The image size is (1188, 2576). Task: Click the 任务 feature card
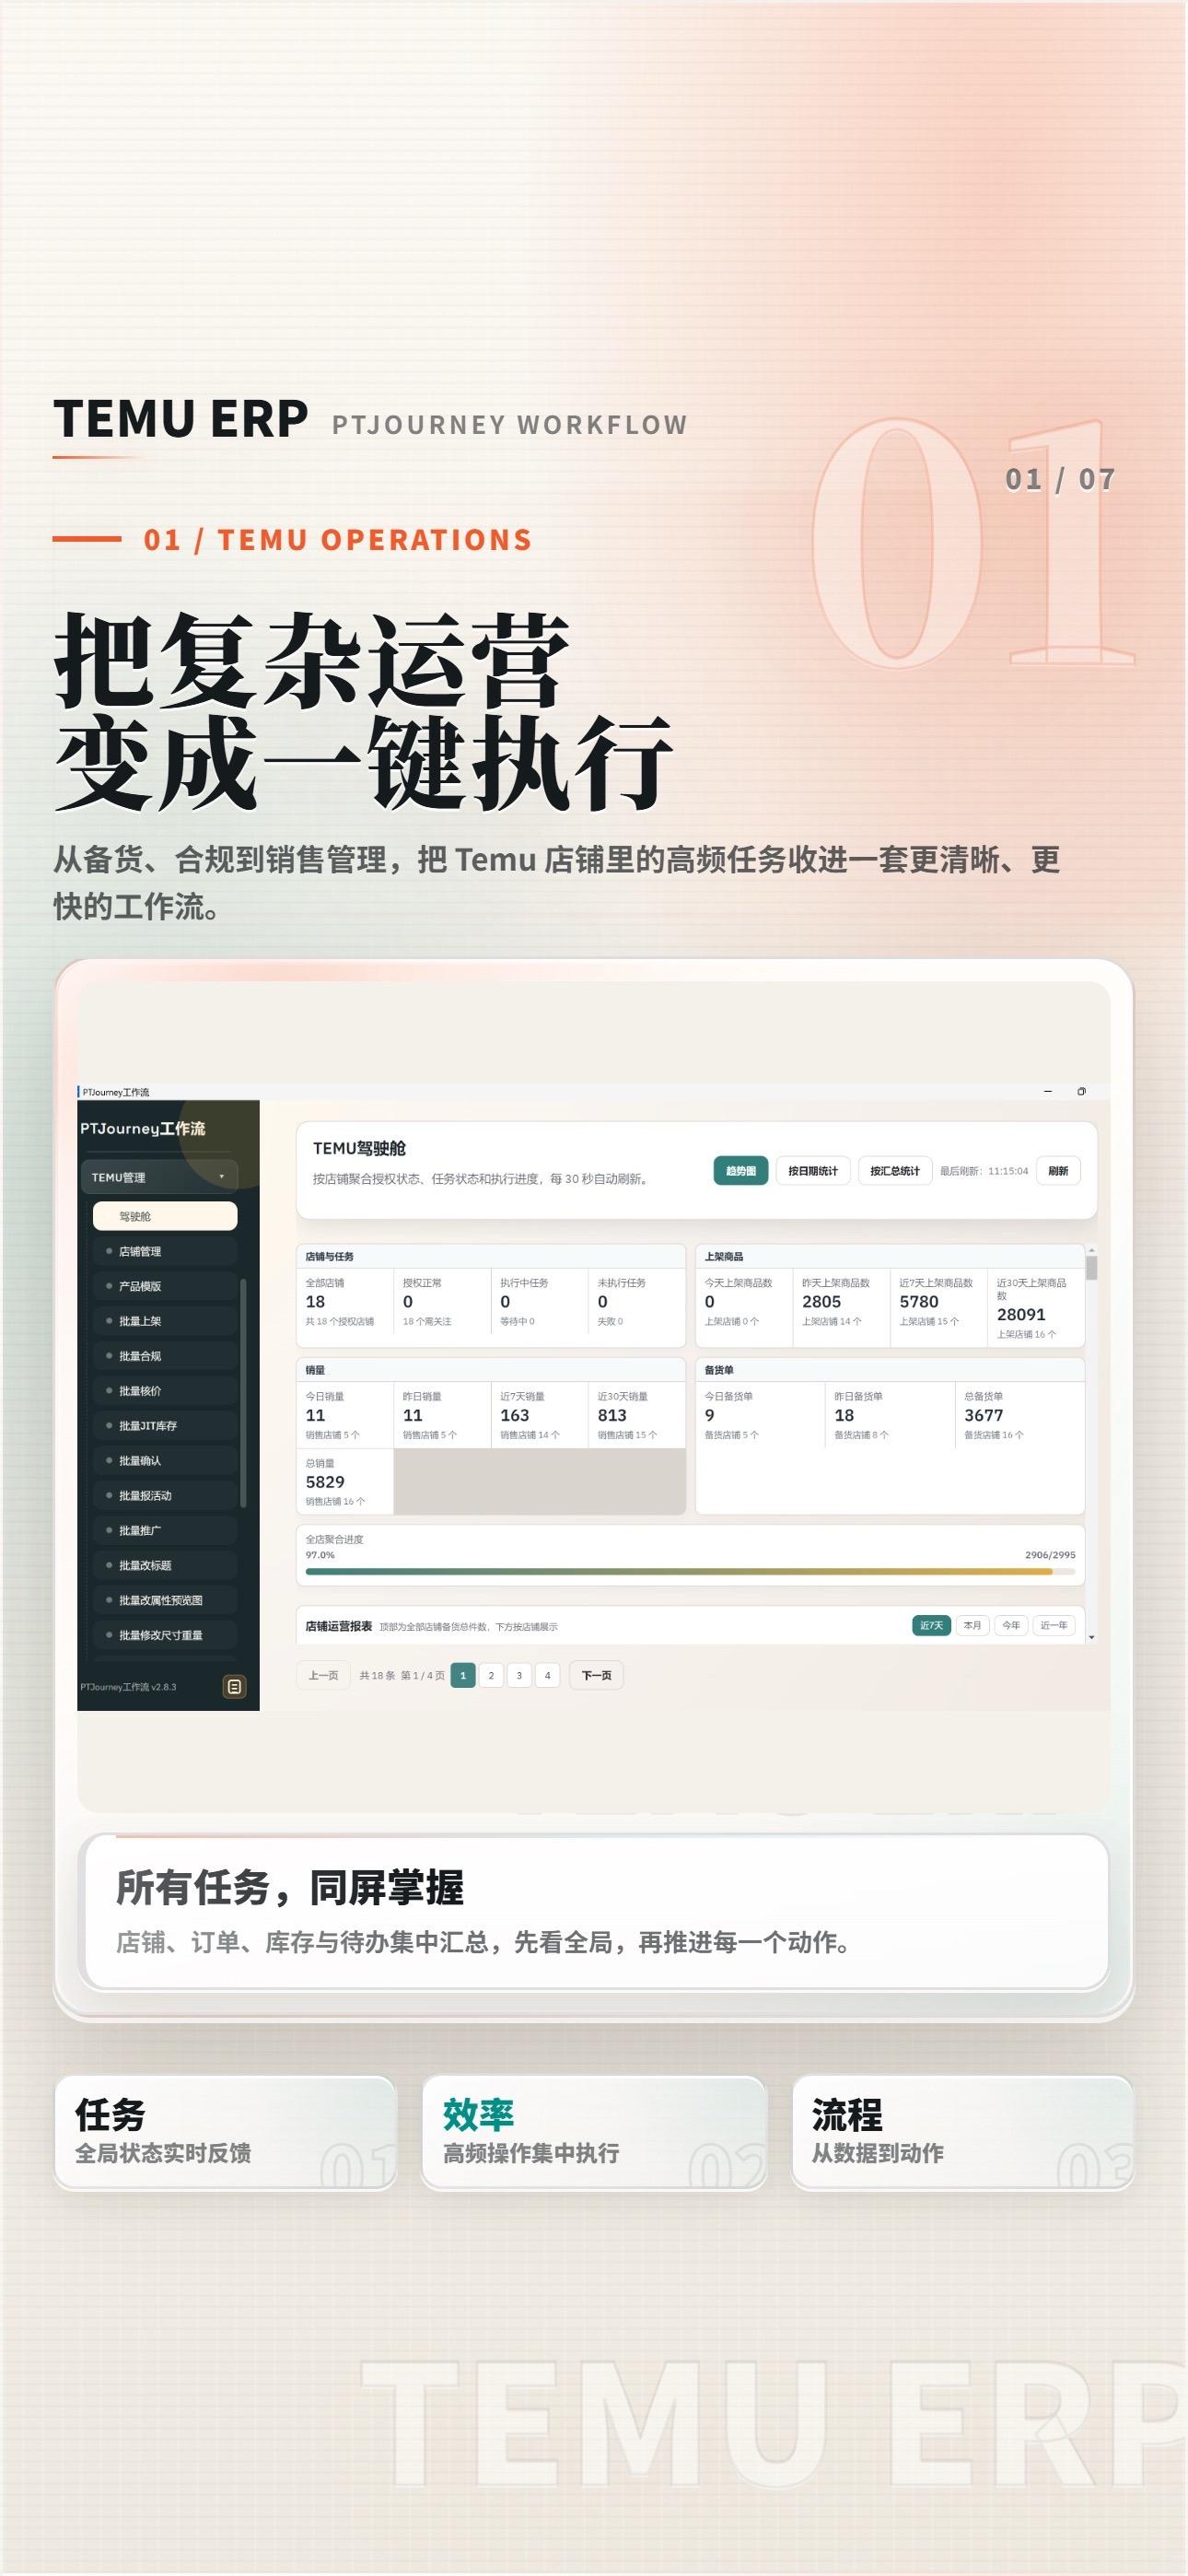(x=226, y=2132)
